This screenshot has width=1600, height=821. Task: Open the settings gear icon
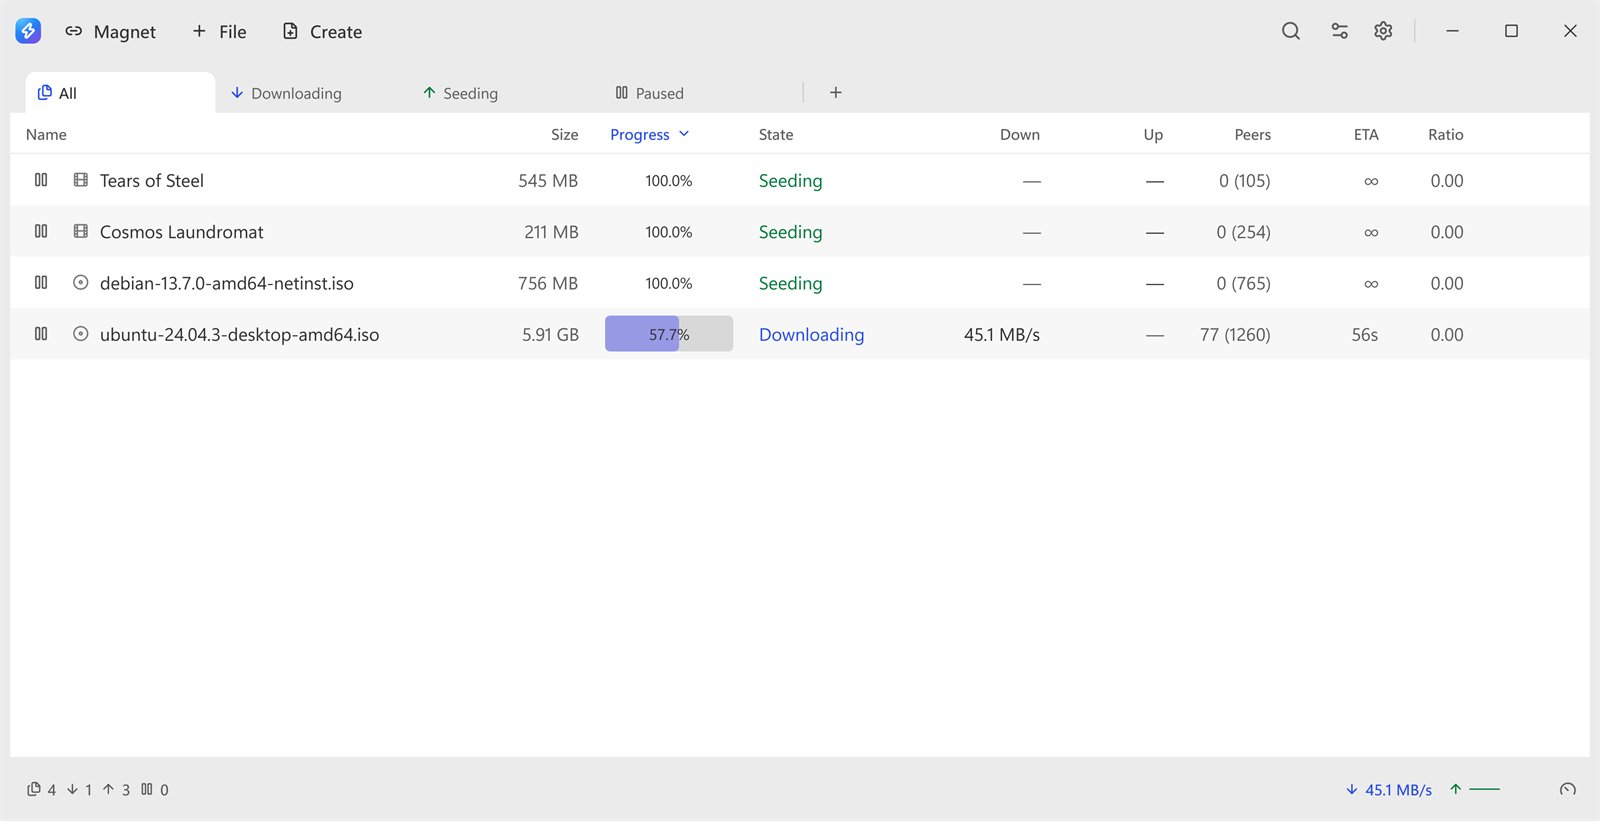(1383, 31)
